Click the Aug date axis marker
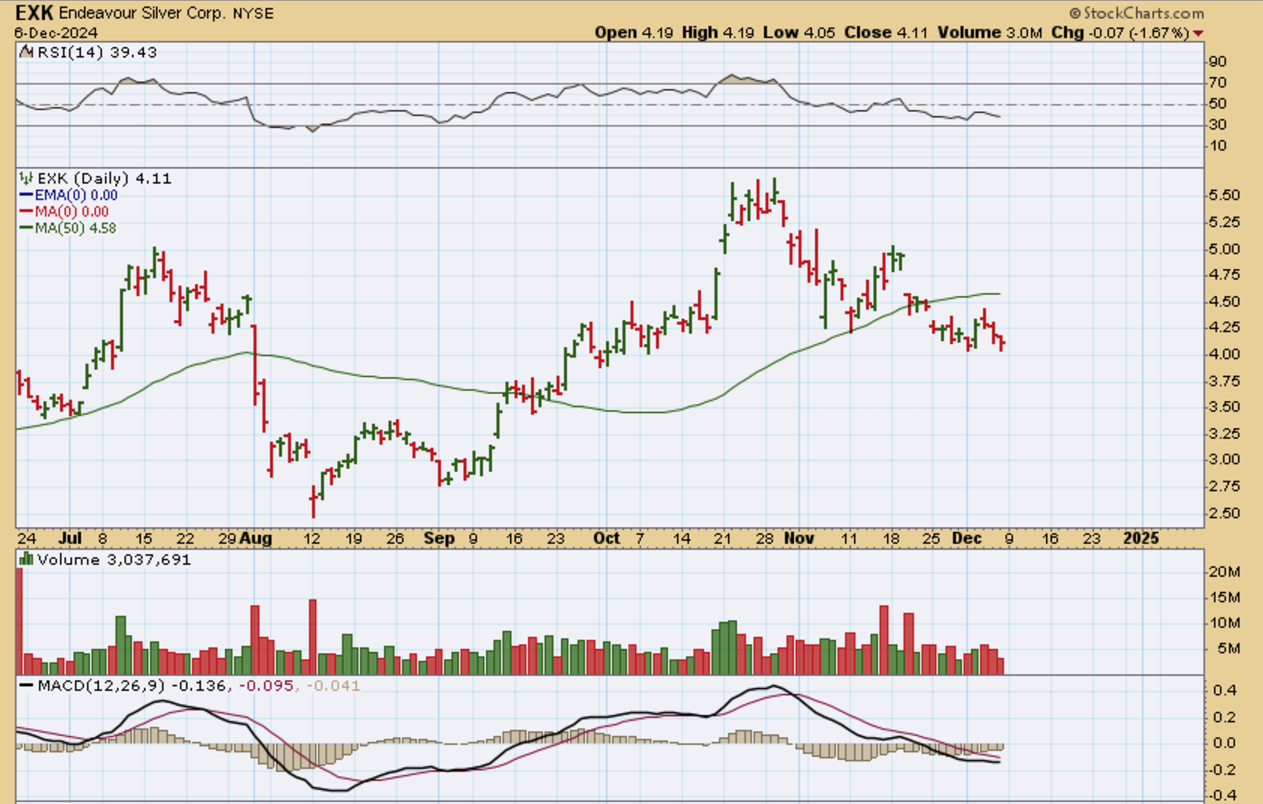Screen dimensions: 1263x804 [x=258, y=538]
